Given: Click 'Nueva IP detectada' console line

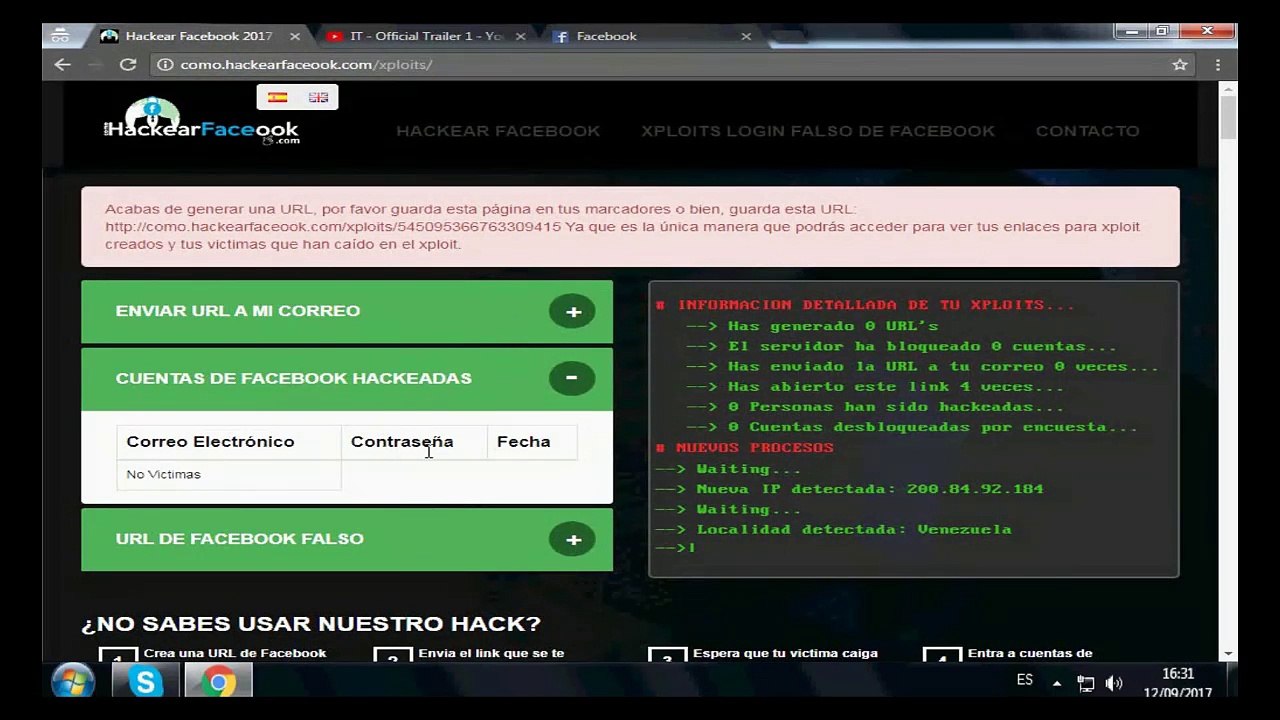Looking at the screenshot, I should tap(849, 489).
